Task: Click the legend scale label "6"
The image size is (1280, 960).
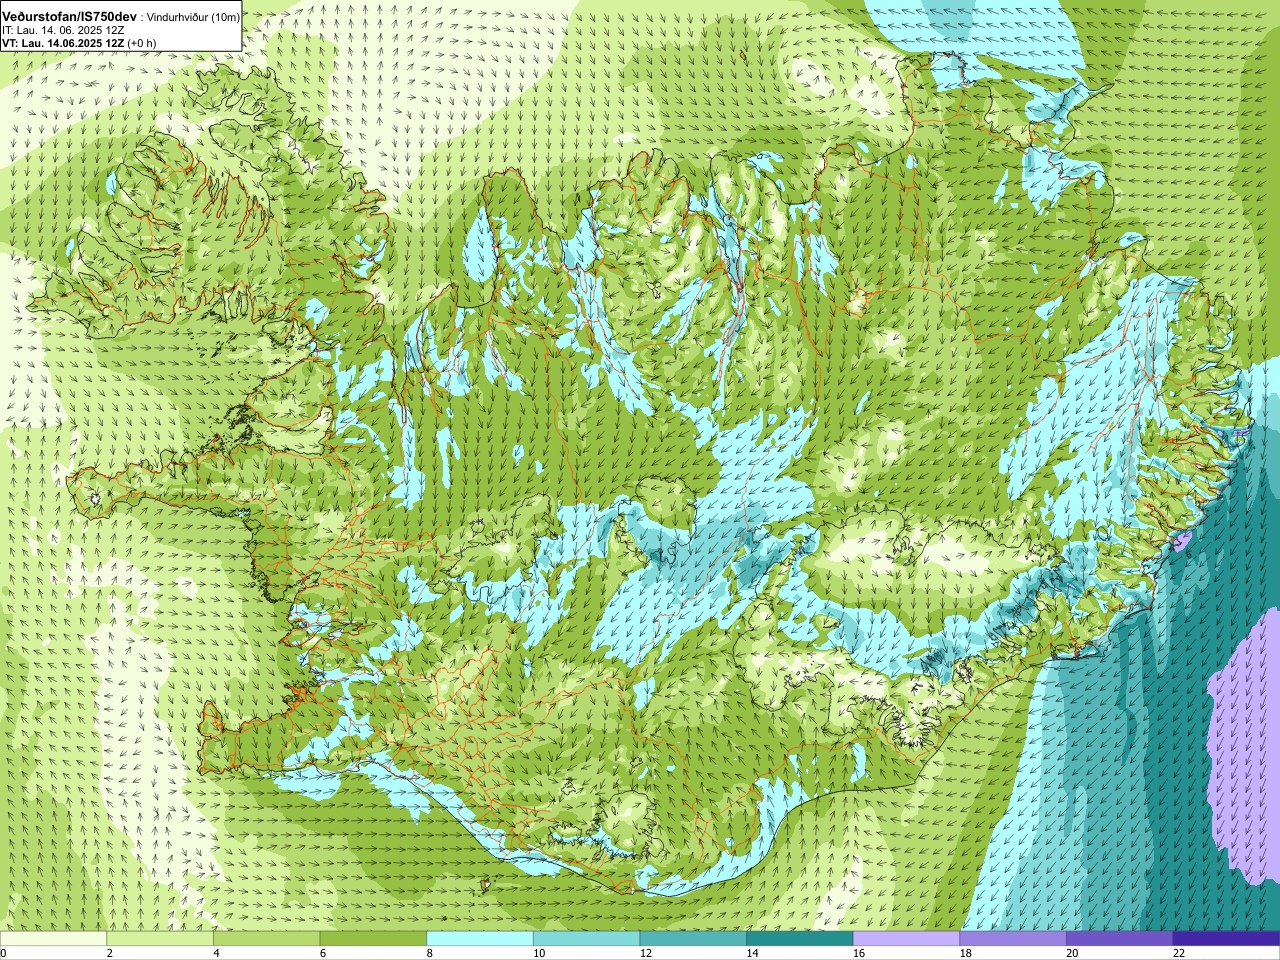Action: (x=323, y=953)
